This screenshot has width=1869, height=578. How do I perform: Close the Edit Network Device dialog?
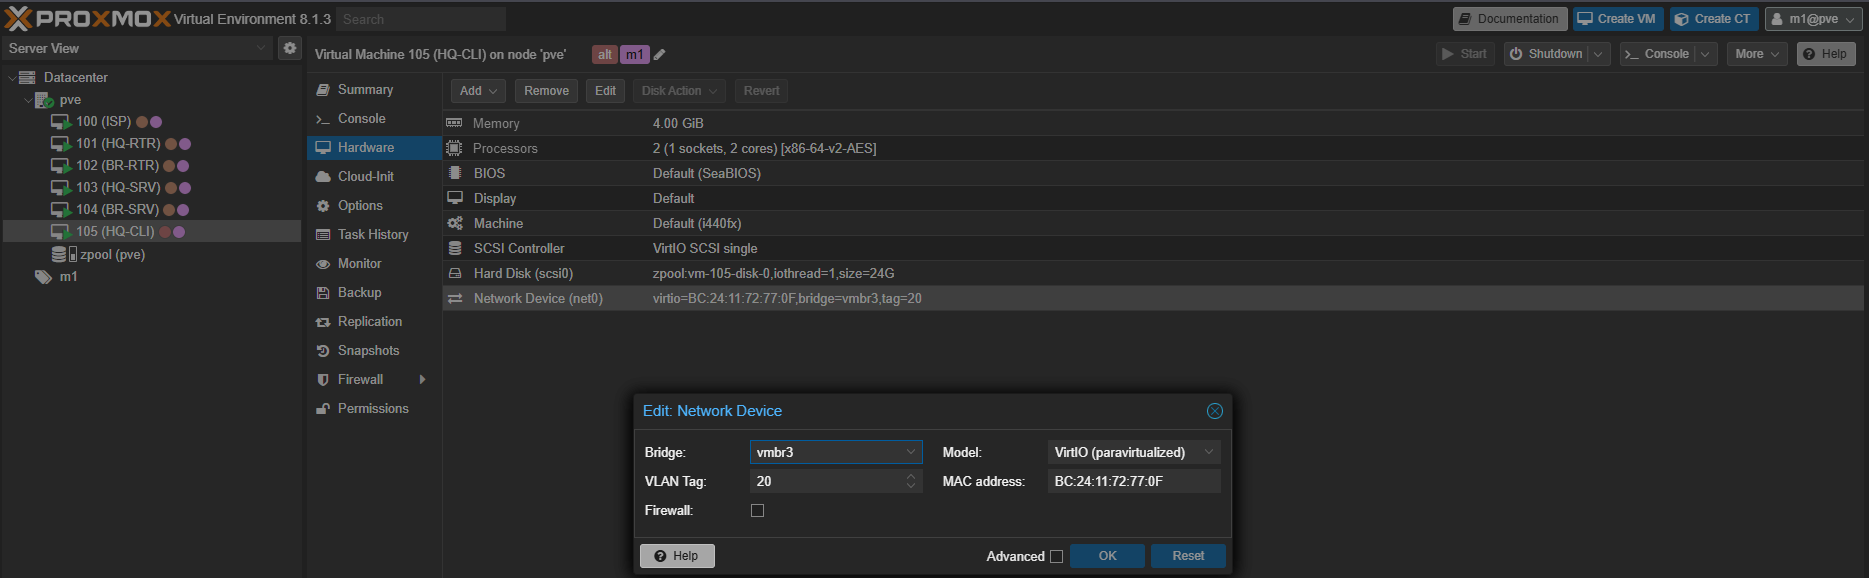pos(1214,411)
